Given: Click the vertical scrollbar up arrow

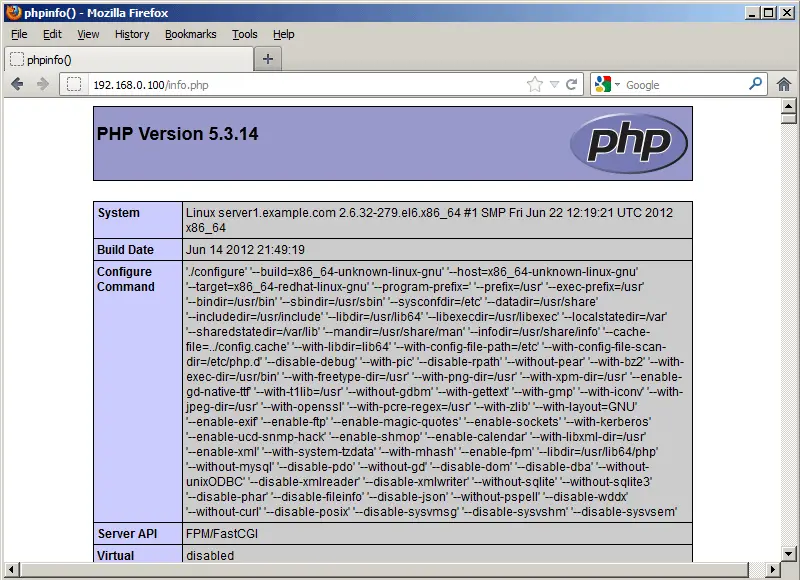Looking at the screenshot, I should tap(789, 106).
